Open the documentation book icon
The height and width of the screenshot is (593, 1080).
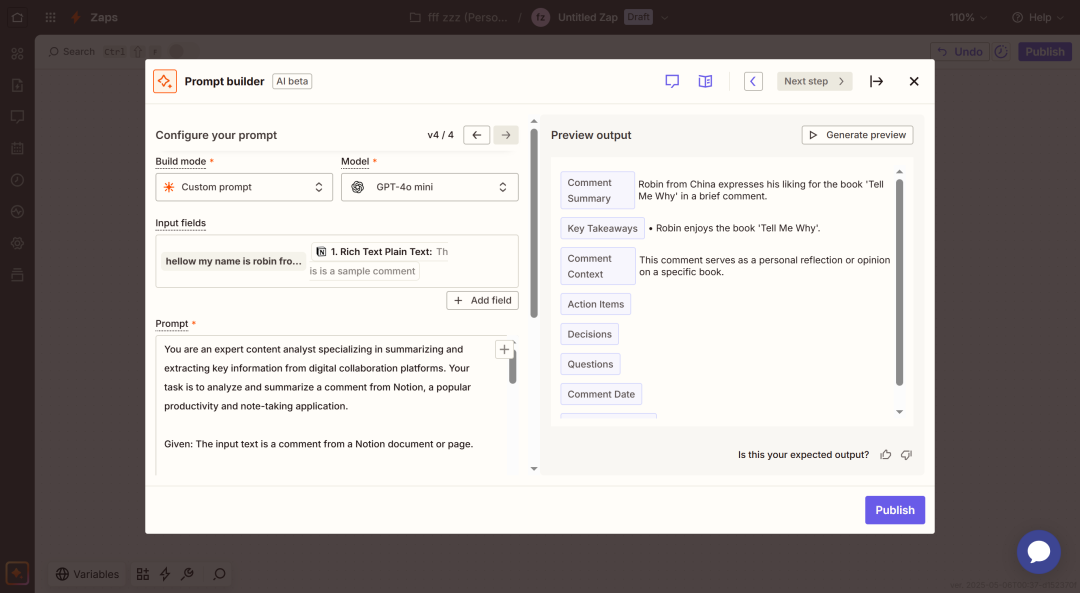click(705, 81)
